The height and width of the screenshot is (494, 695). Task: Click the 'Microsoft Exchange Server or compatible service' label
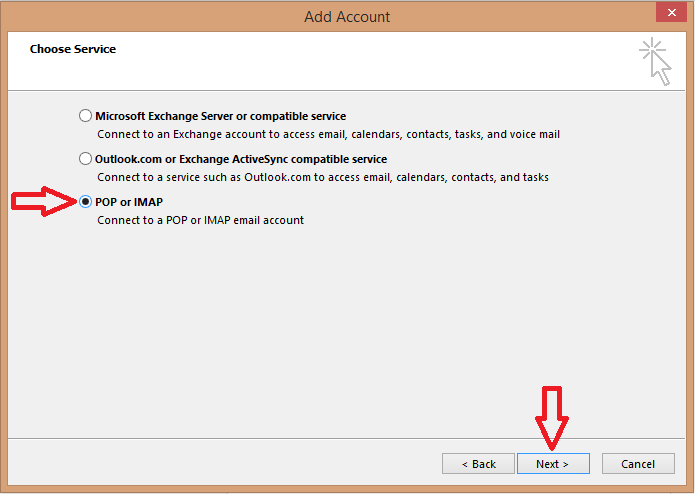pos(220,116)
